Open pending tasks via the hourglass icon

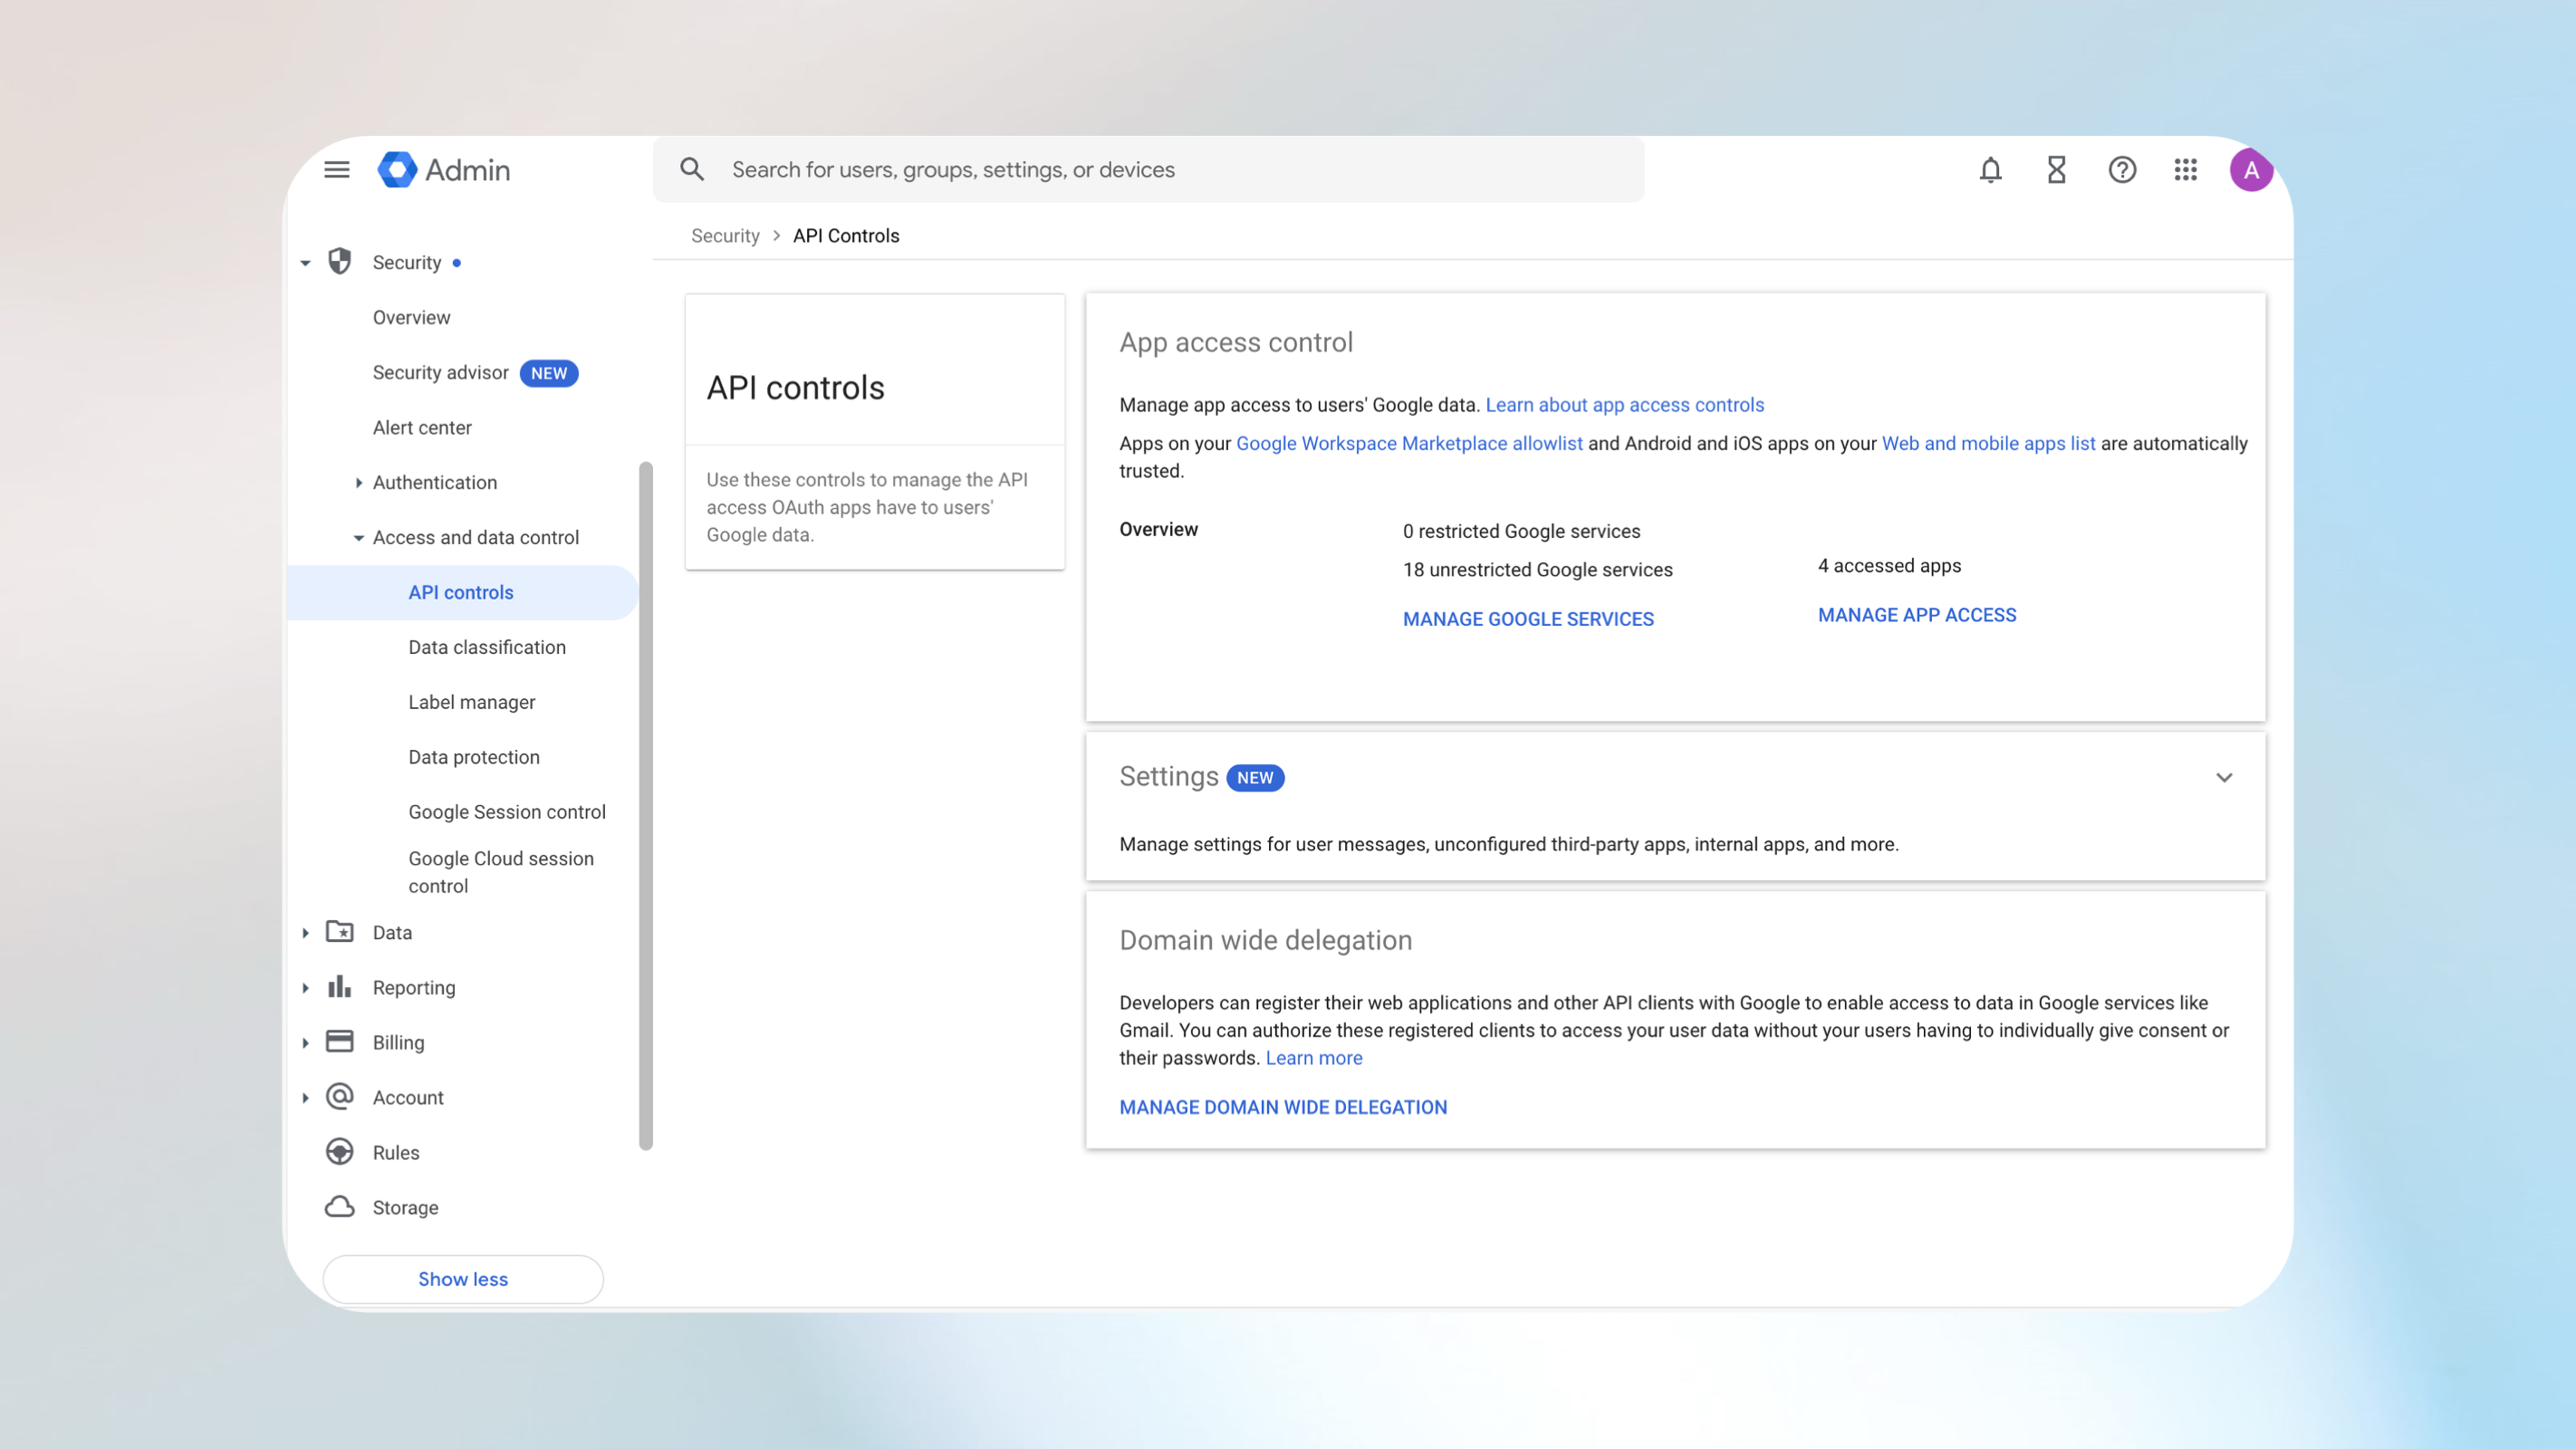pos(2056,170)
